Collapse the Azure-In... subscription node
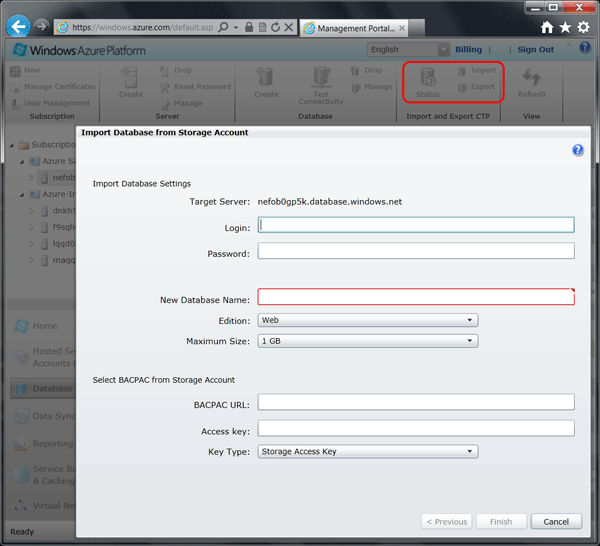 (22, 195)
